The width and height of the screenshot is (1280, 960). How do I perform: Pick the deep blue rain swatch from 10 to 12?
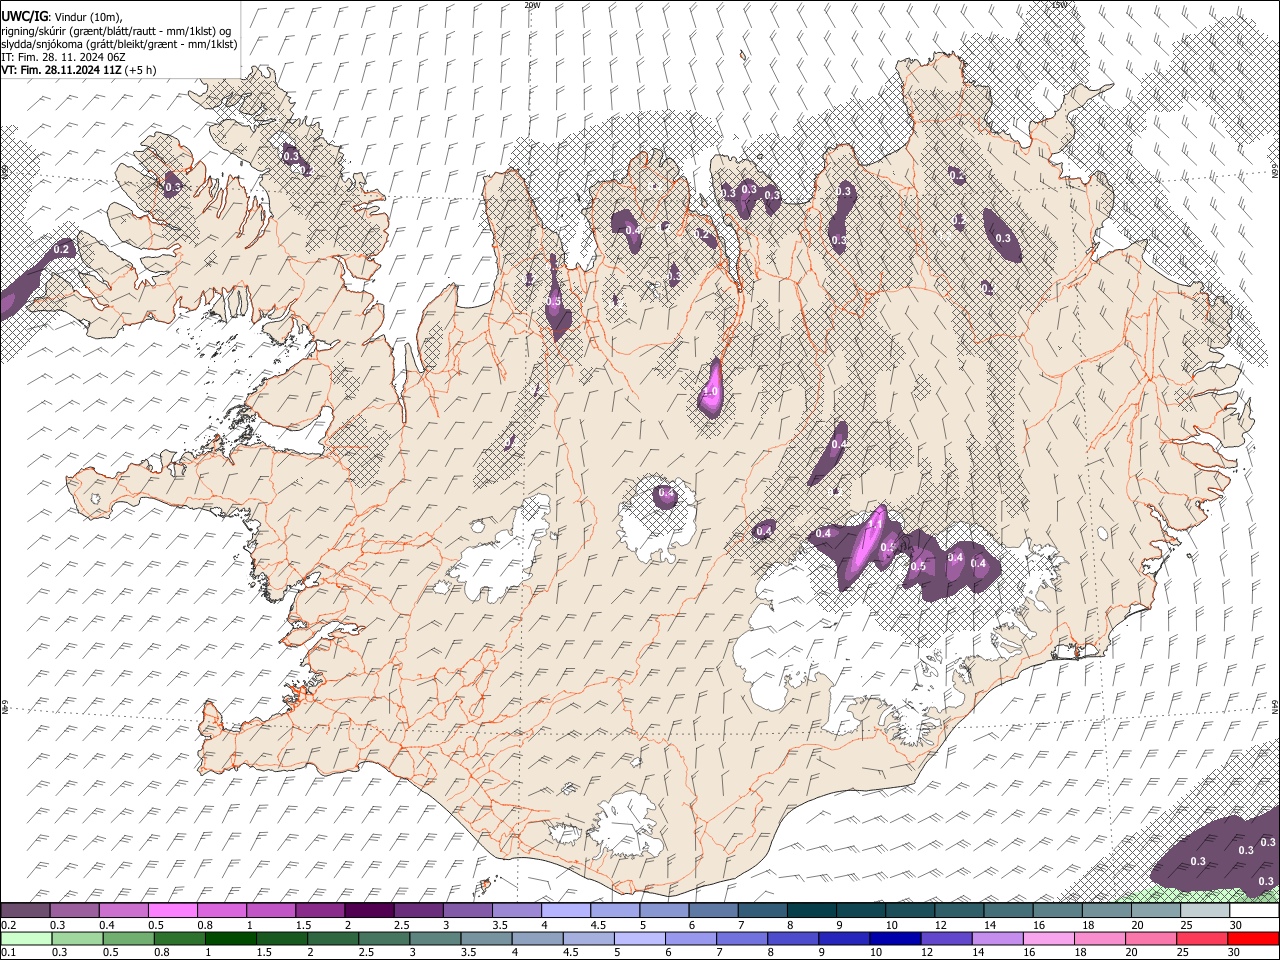pos(895,938)
